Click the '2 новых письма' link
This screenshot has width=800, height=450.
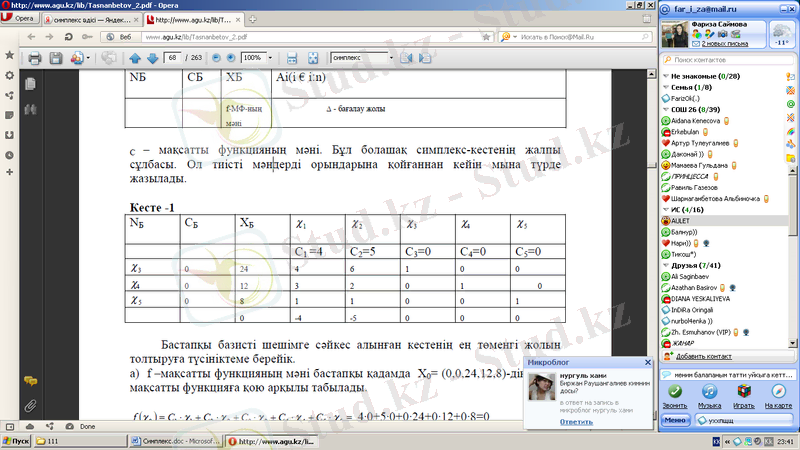[729, 45]
